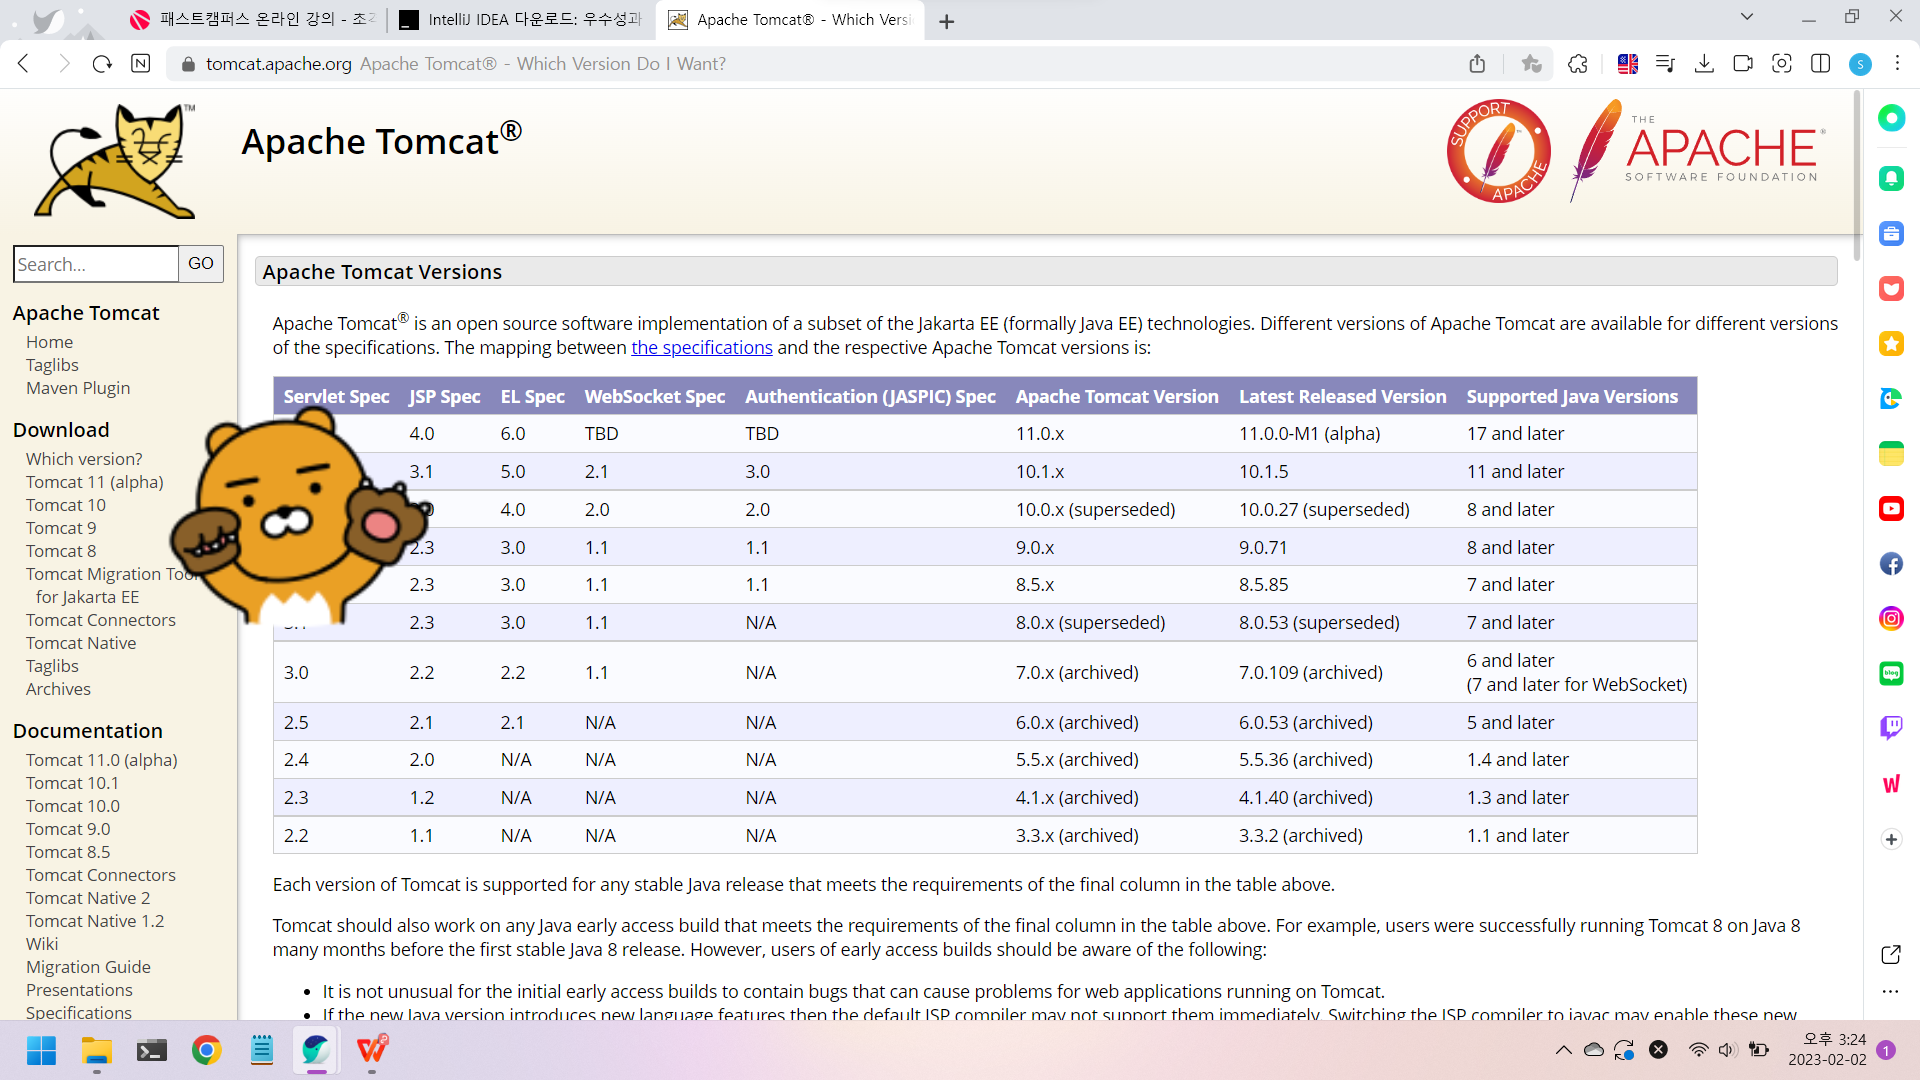This screenshot has width=1920, height=1080.
Task: Expand the tab search dropdown arrow
Action: coord(1747,17)
